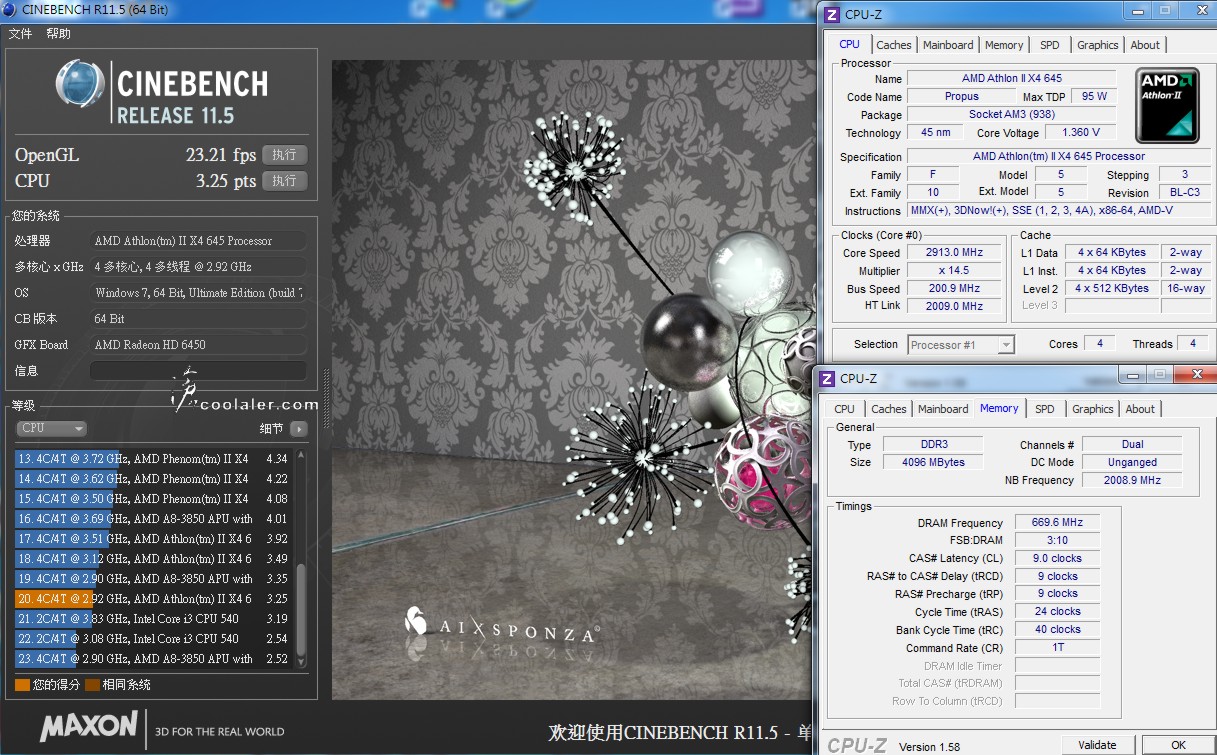The width and height of the screenshot is (1217, 755).
Task: Click the processor field 'AMD Athlon(tm) II X4 645 Processor' in Cinebench
Action: (x=198, y=241)
